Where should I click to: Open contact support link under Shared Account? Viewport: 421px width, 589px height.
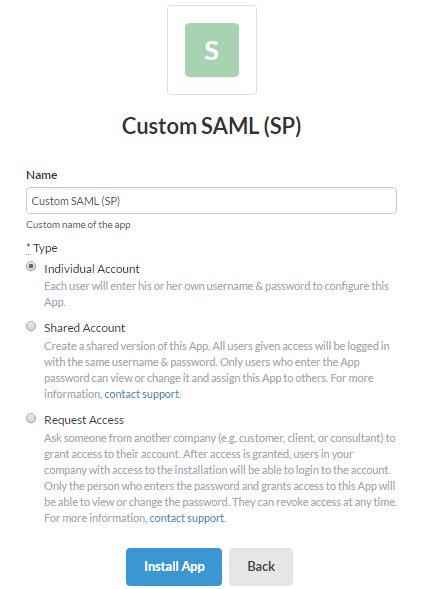click(142, 394)
